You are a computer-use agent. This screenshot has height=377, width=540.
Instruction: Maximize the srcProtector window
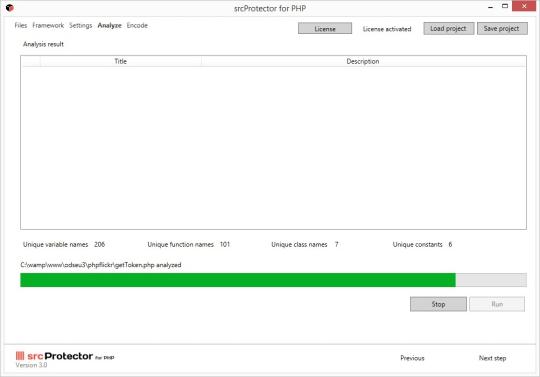pos(505,6)
